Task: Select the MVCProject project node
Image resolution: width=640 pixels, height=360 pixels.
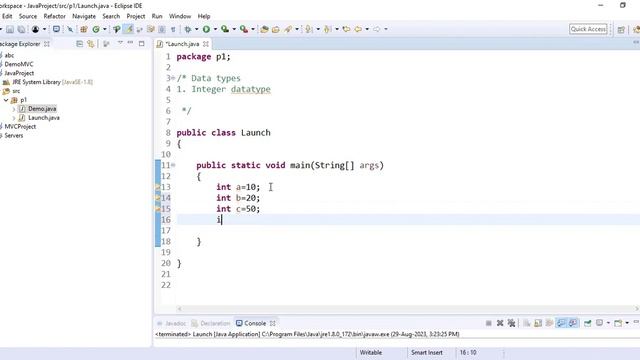Action: 20,127
